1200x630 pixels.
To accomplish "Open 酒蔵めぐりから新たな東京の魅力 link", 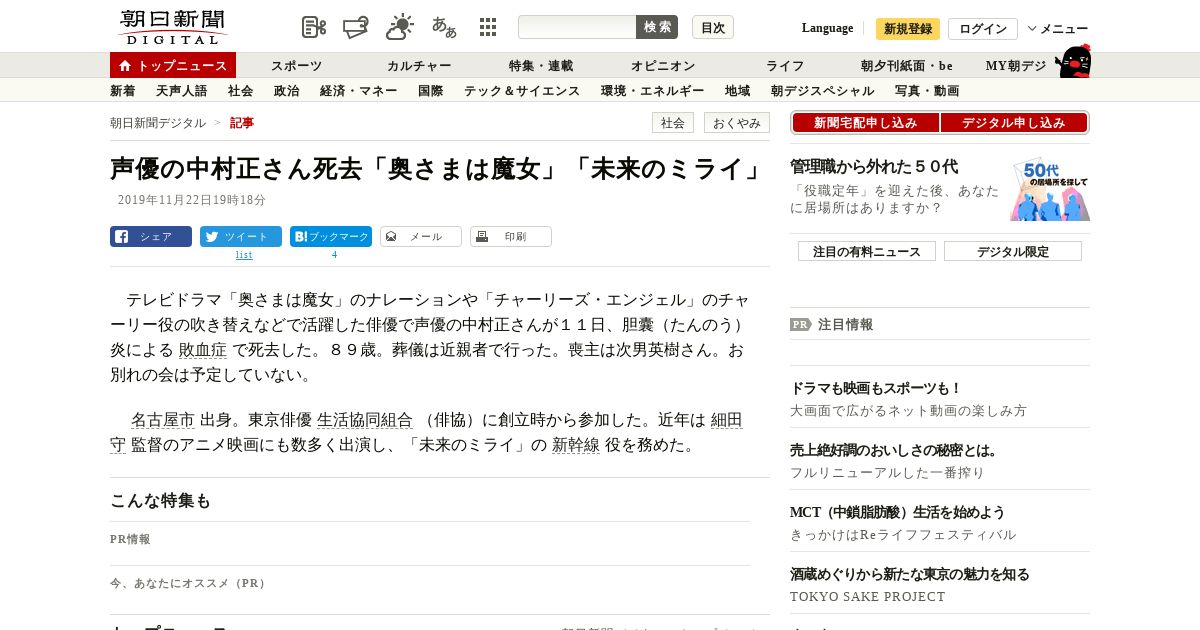I will tap(910, 574).
